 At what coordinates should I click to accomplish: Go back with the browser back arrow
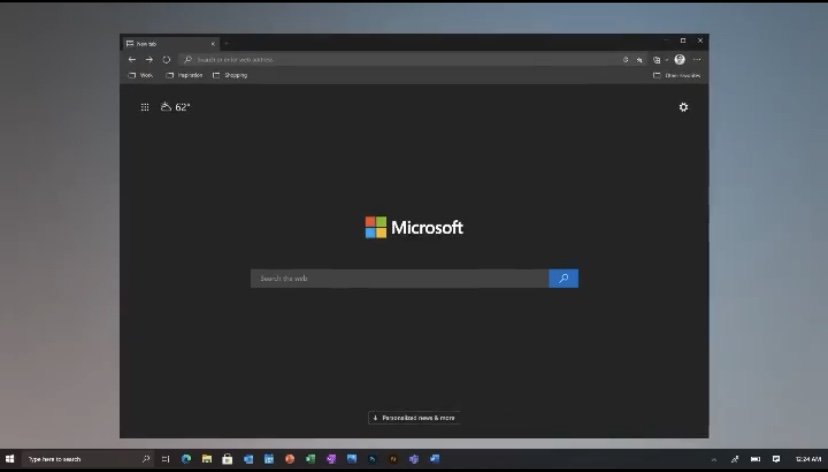[x=132, y=60]
